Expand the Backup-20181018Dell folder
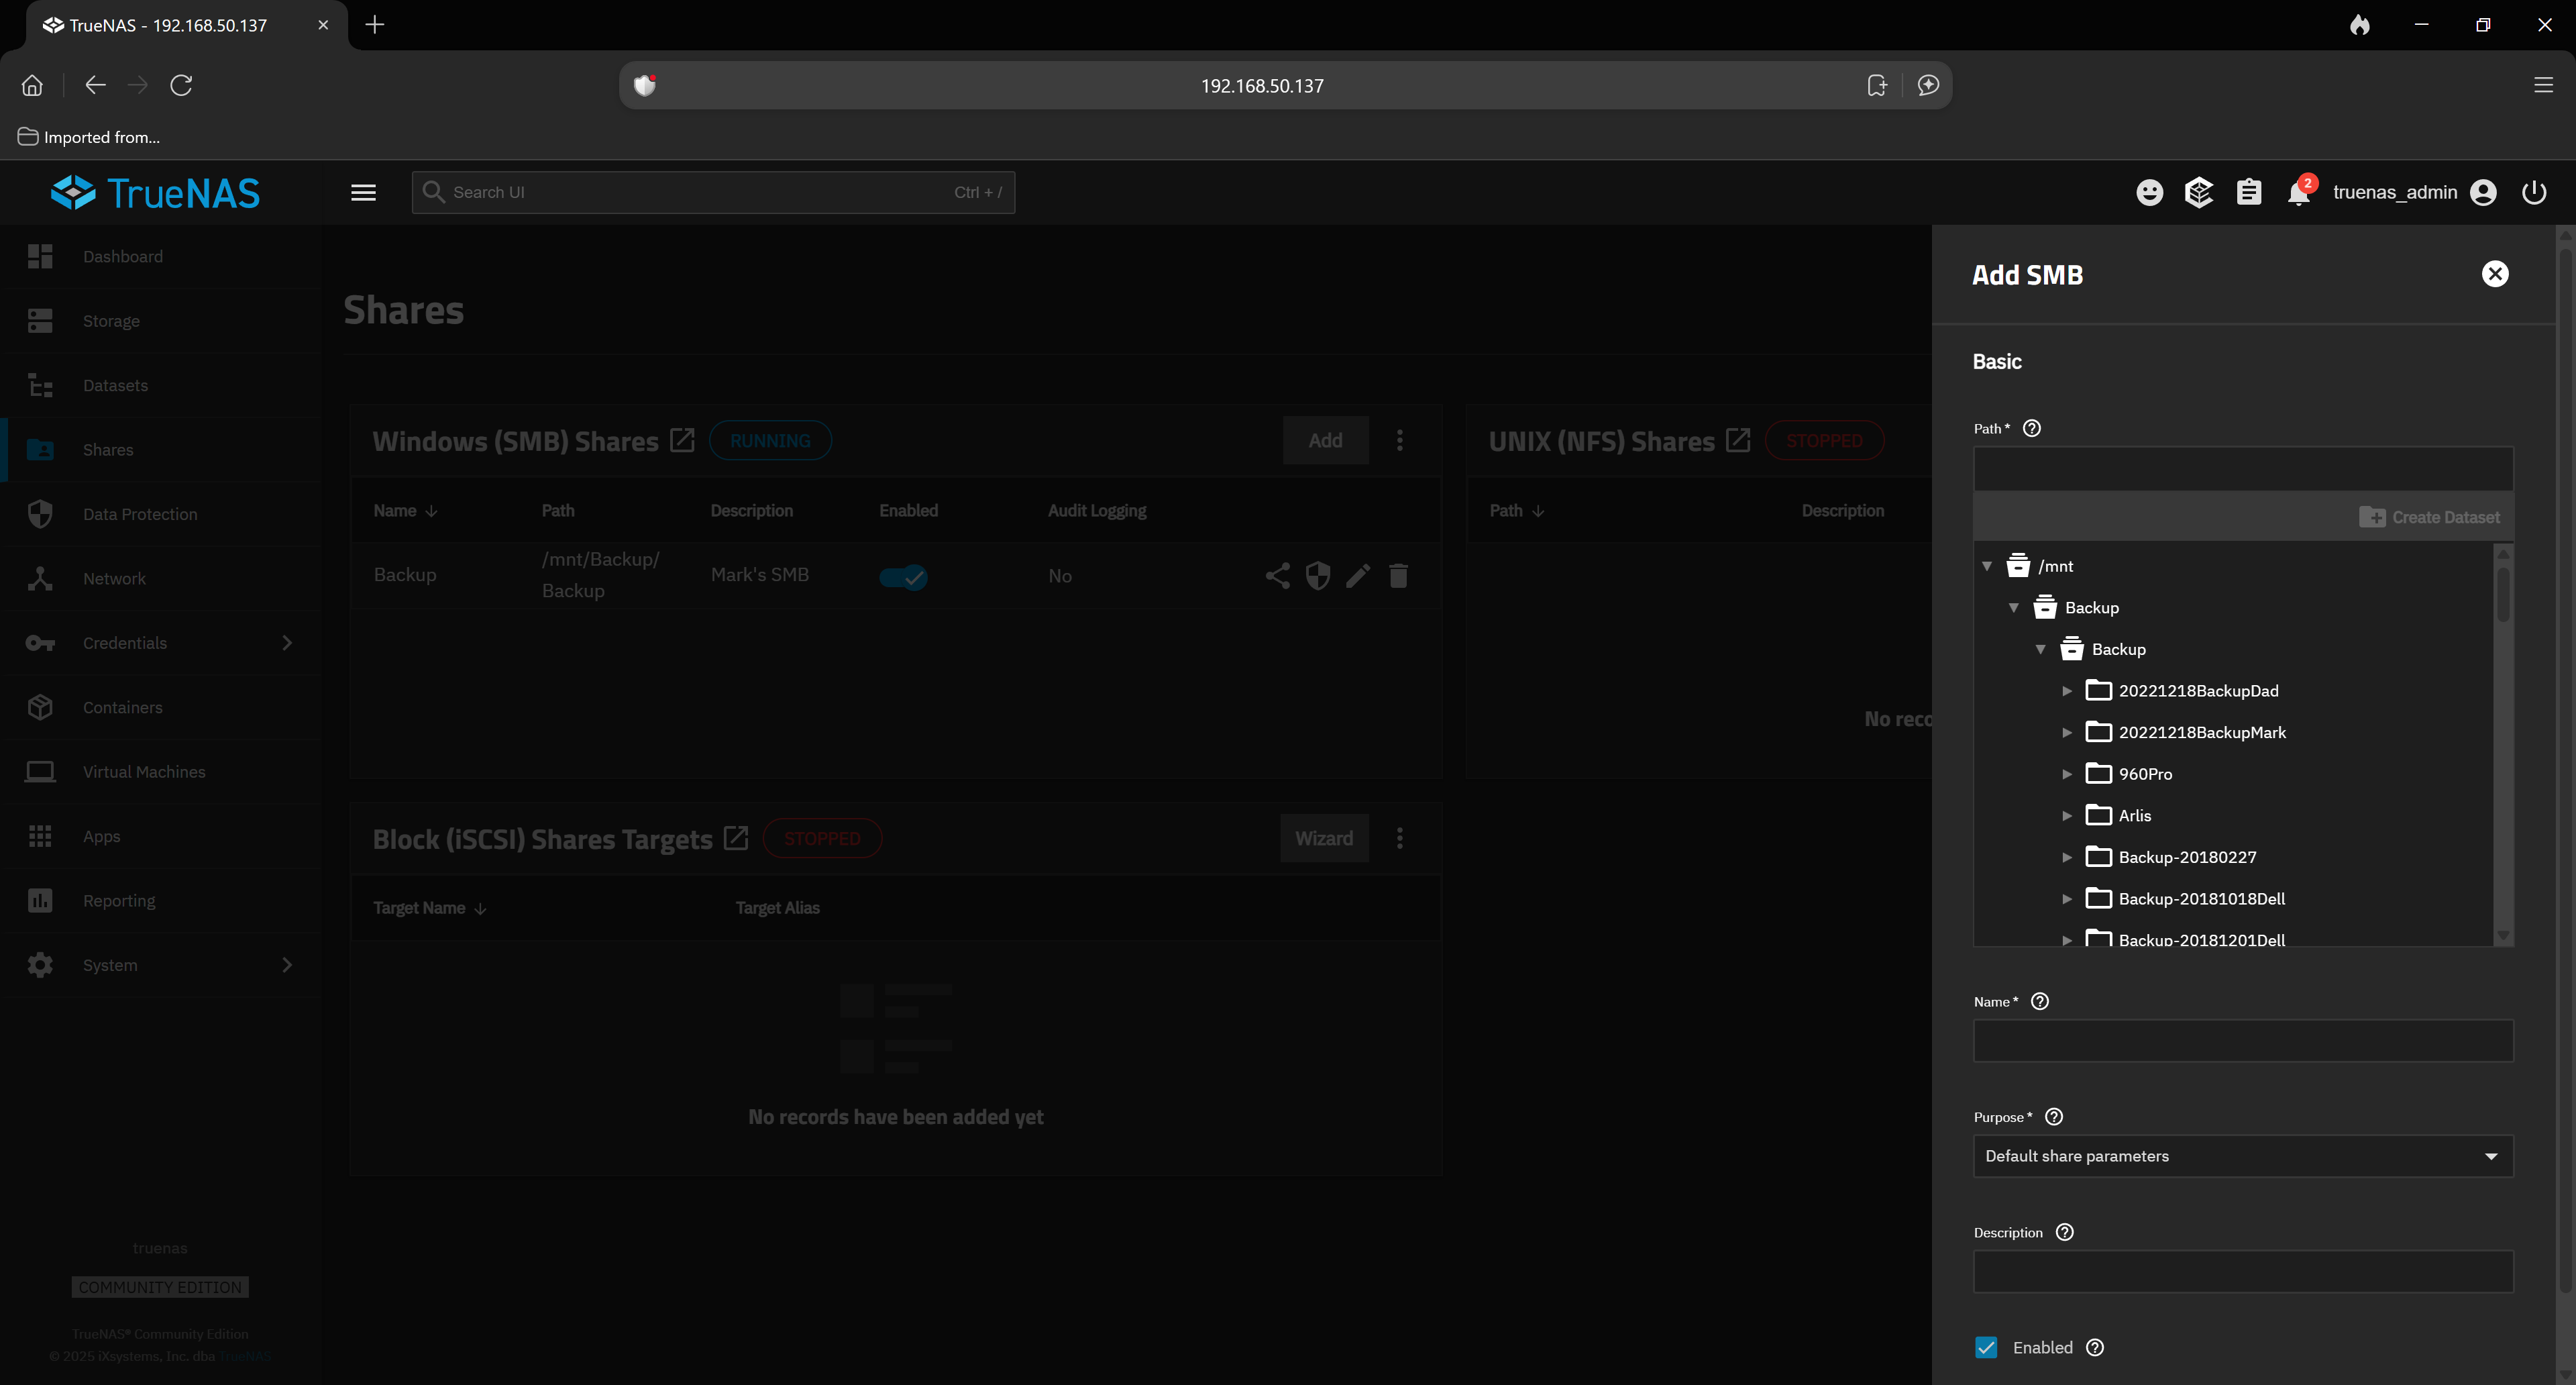The image size is (2576, 1385). pos(2067,899)
